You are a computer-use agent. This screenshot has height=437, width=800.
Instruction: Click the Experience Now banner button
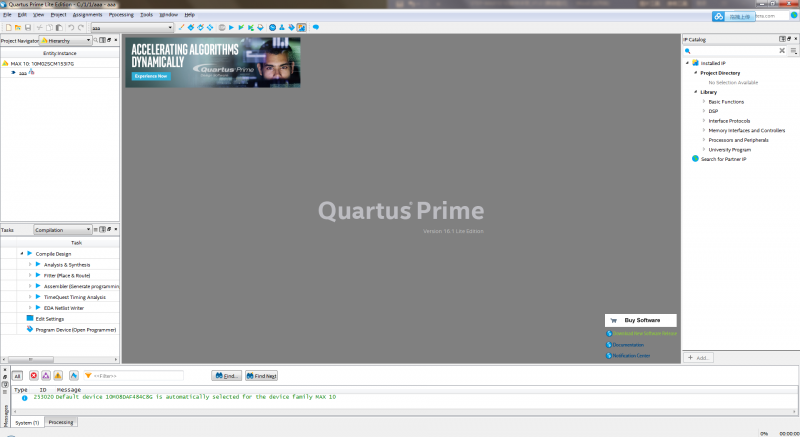151,76
